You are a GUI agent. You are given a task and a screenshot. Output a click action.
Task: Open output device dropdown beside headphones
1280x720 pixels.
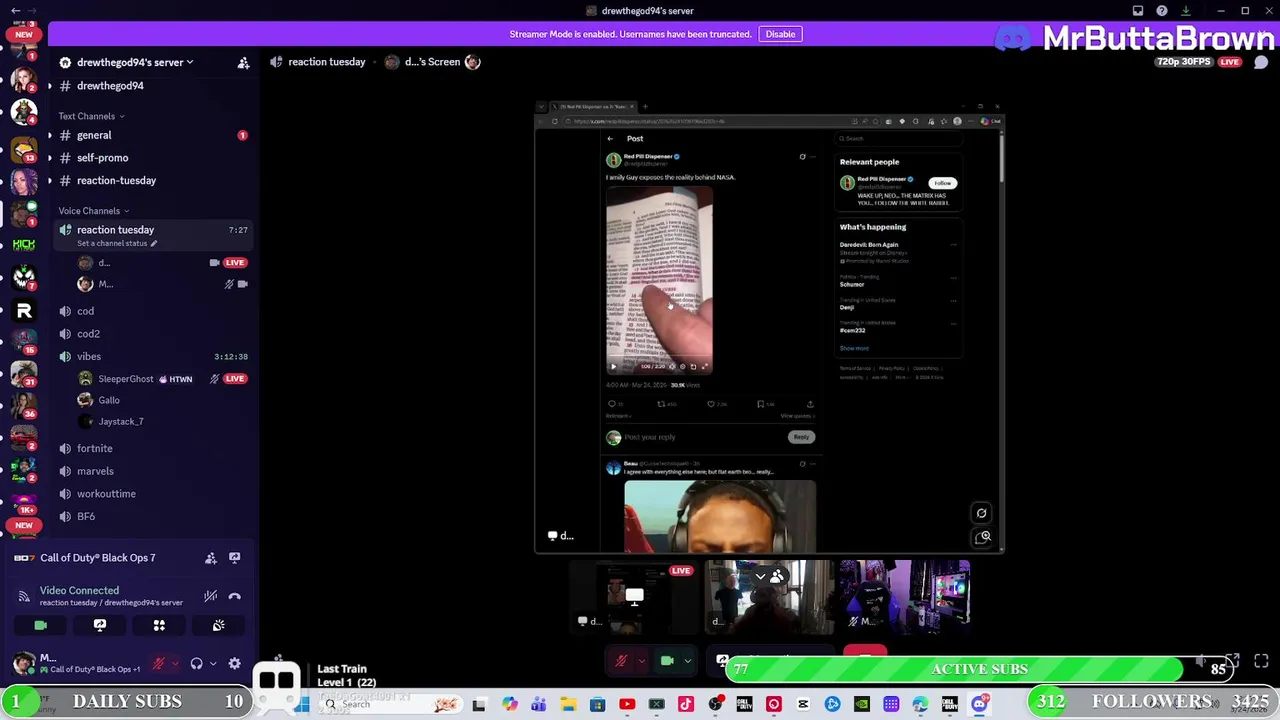click(x=213, y=663)
